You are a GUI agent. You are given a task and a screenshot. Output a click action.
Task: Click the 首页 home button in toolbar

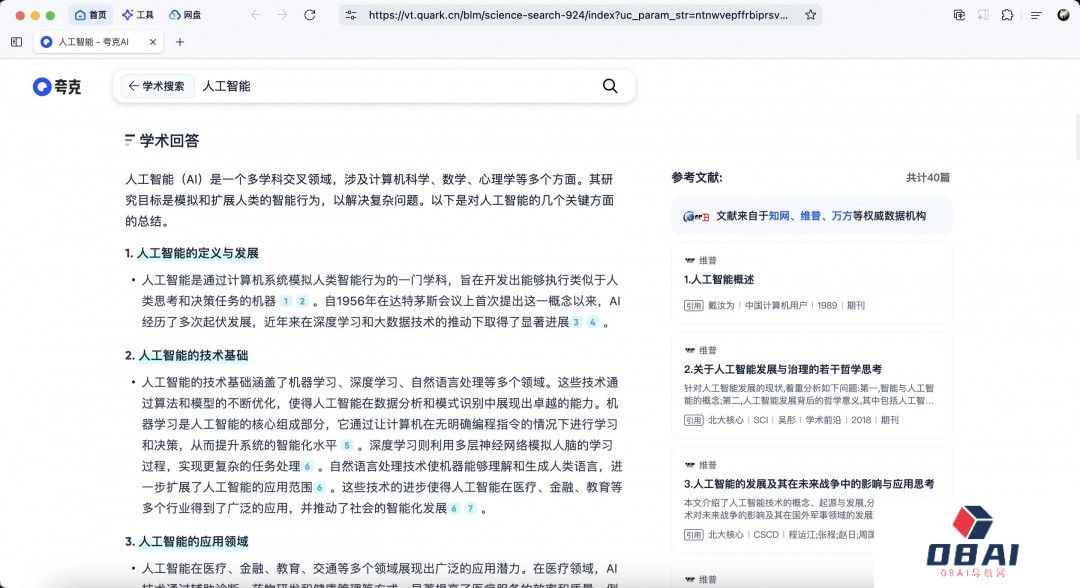point(90,15)
